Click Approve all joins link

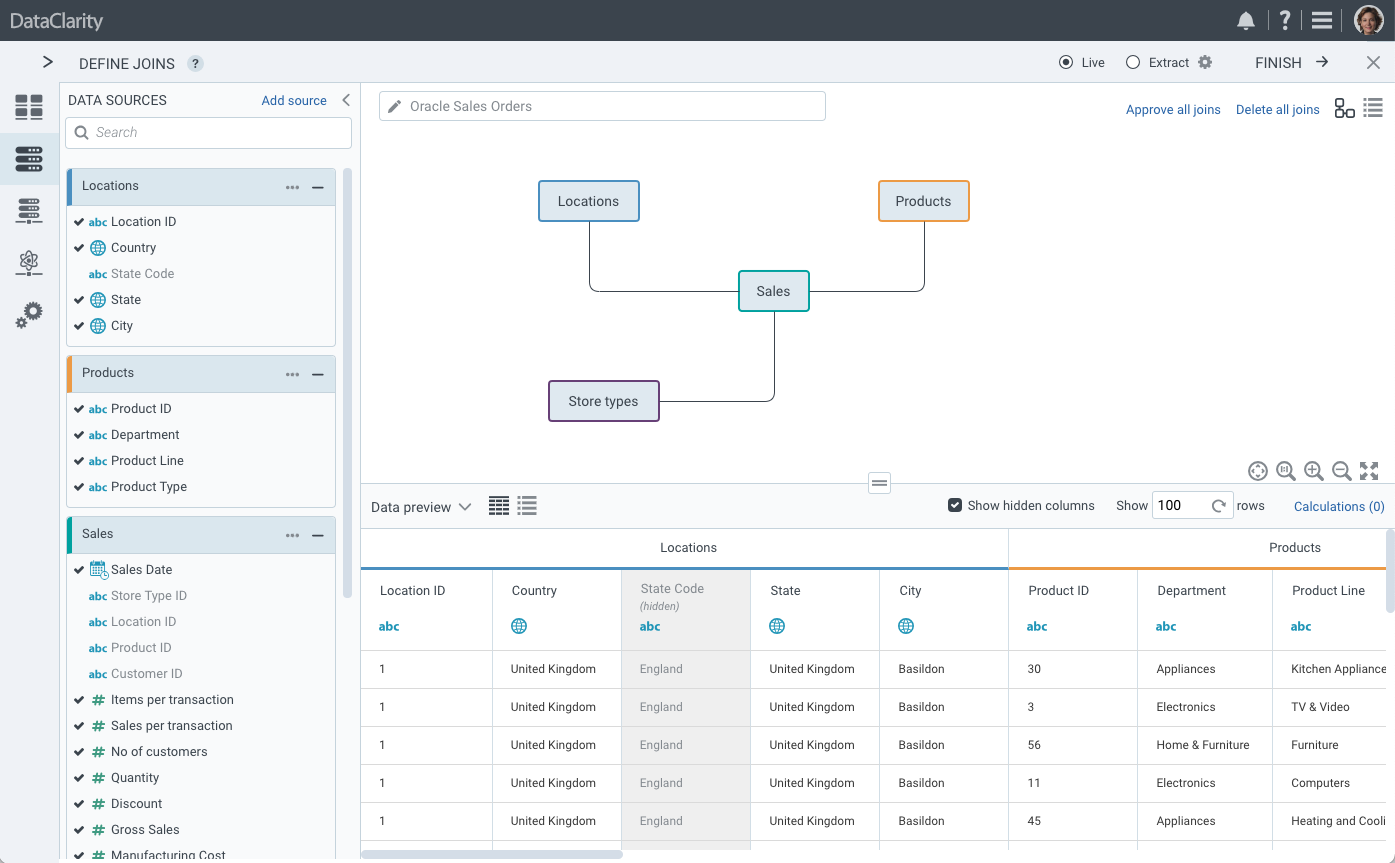click(1173, 109)
